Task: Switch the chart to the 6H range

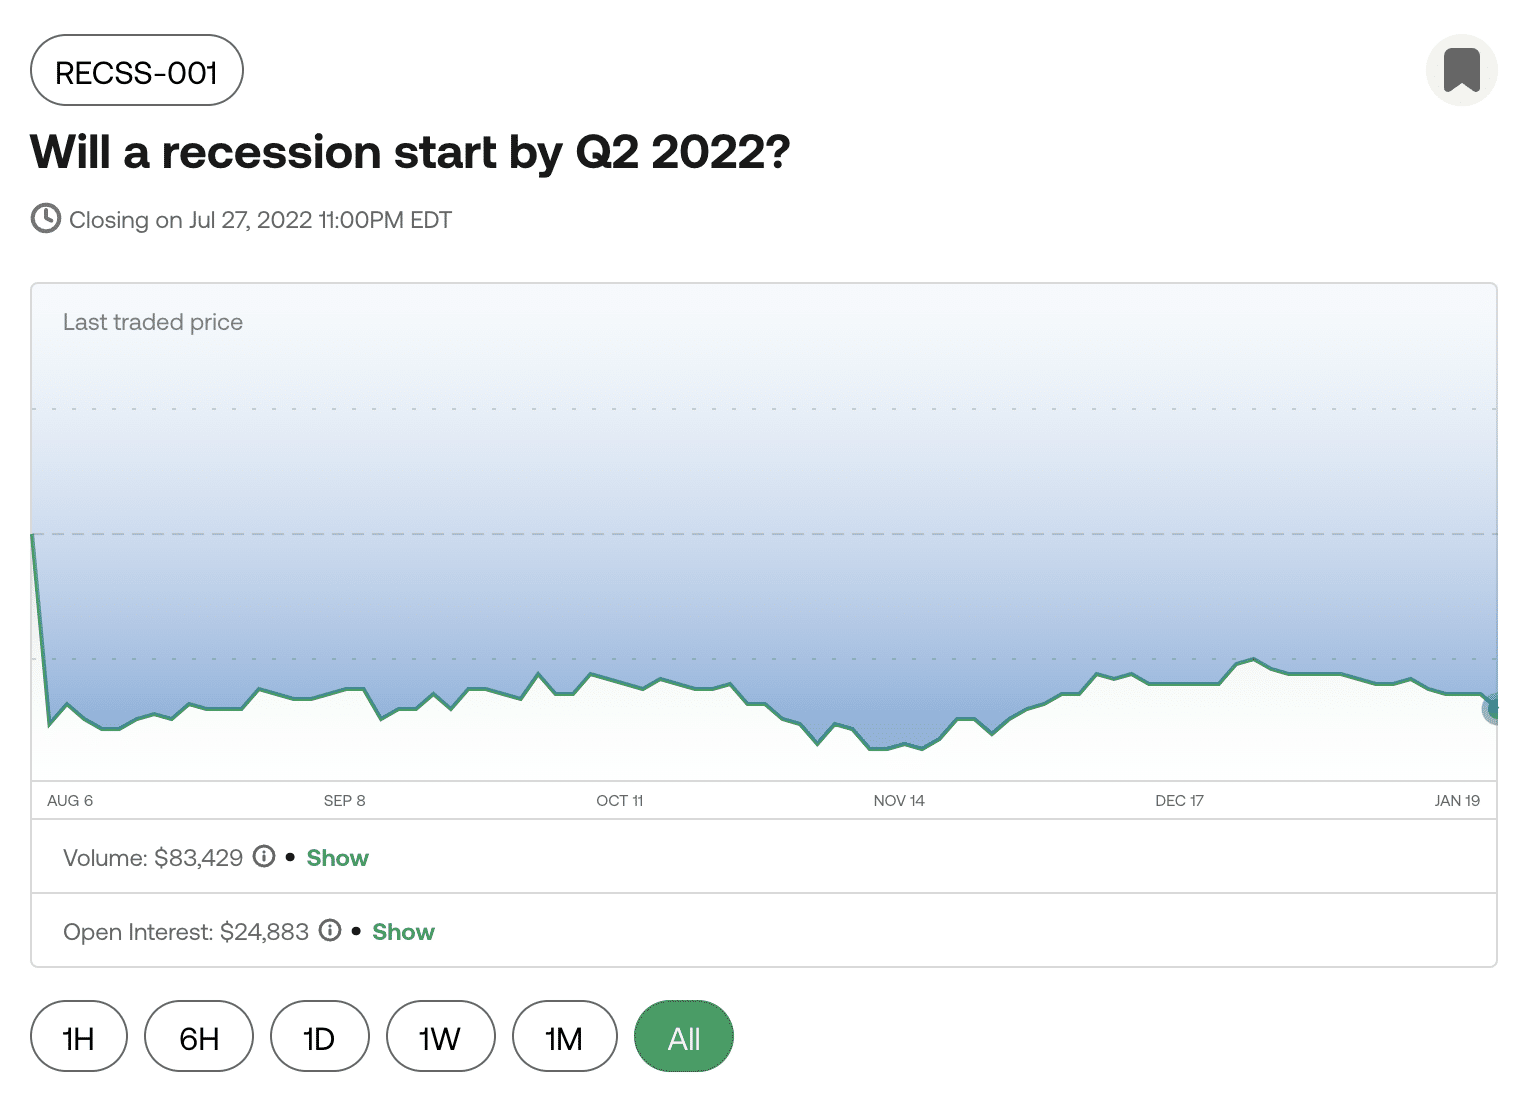Action: pos(199,1036)
